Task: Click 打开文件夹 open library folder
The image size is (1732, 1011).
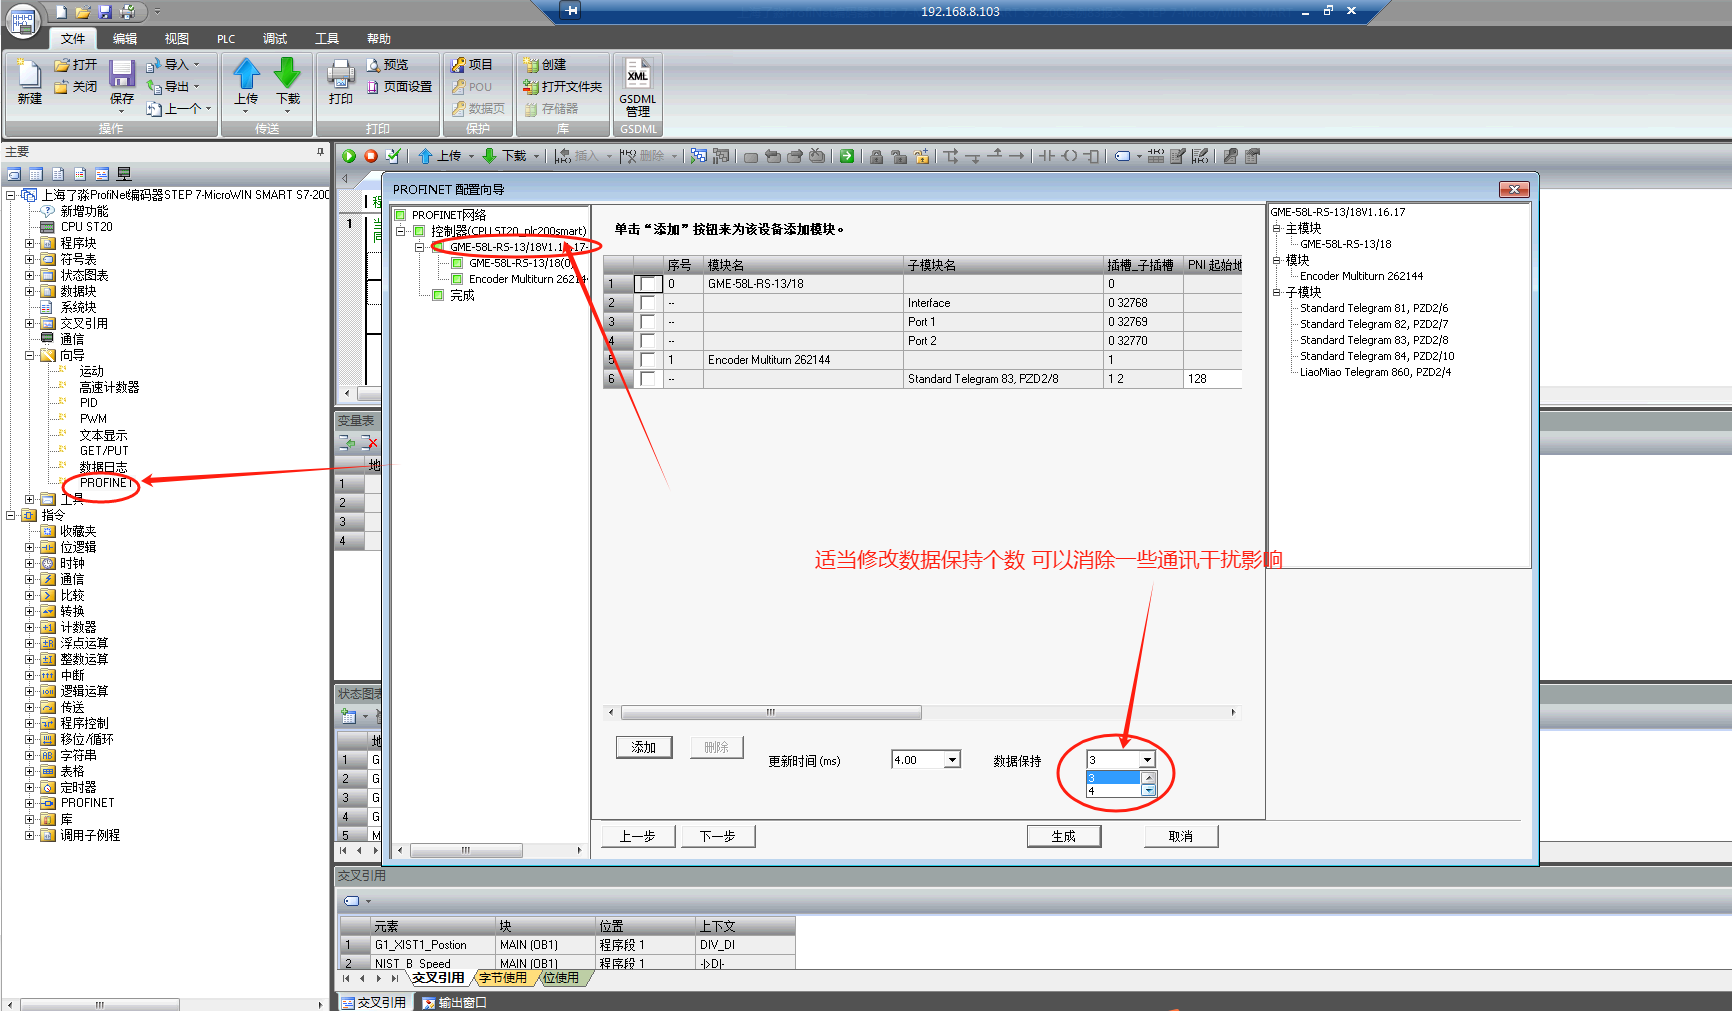Action: coord(563,87)
